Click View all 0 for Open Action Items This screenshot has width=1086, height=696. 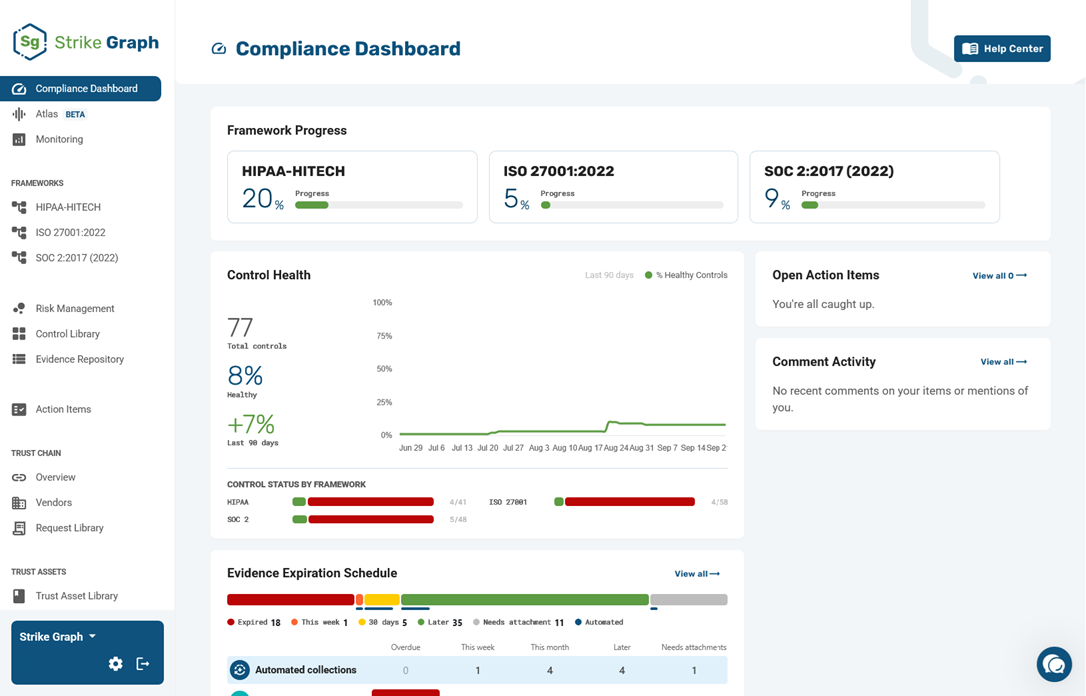tap(999, 276)
